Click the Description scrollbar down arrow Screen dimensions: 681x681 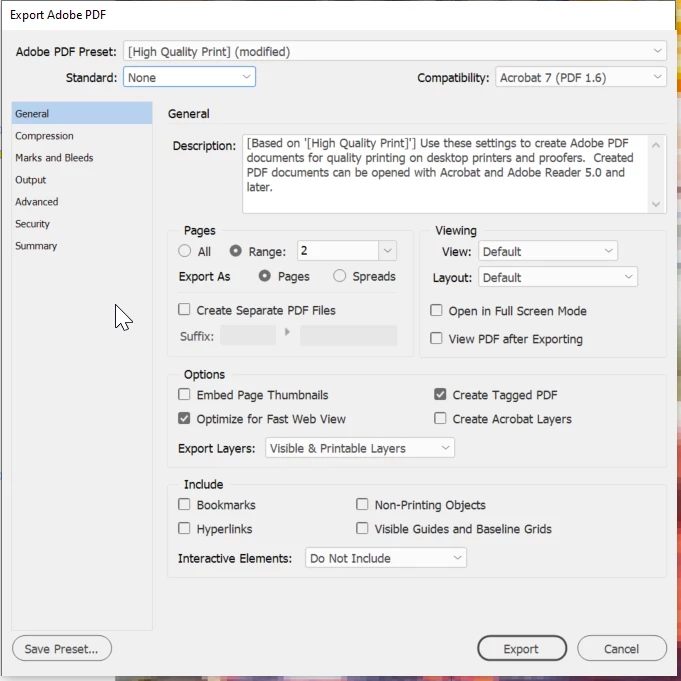point(656,204)
